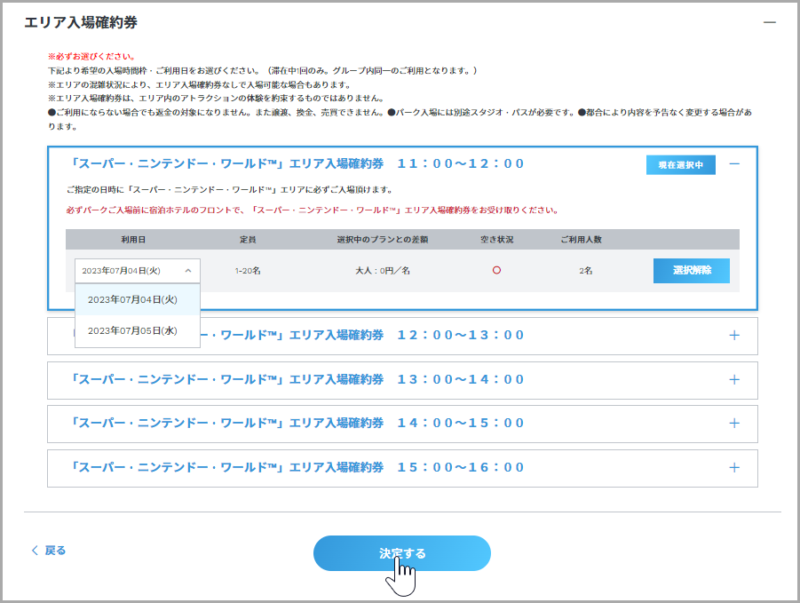Expand the 14:00〜15:00 ticket panel
The width and height of the screenshot is (800, 603).
pos(734,423)
